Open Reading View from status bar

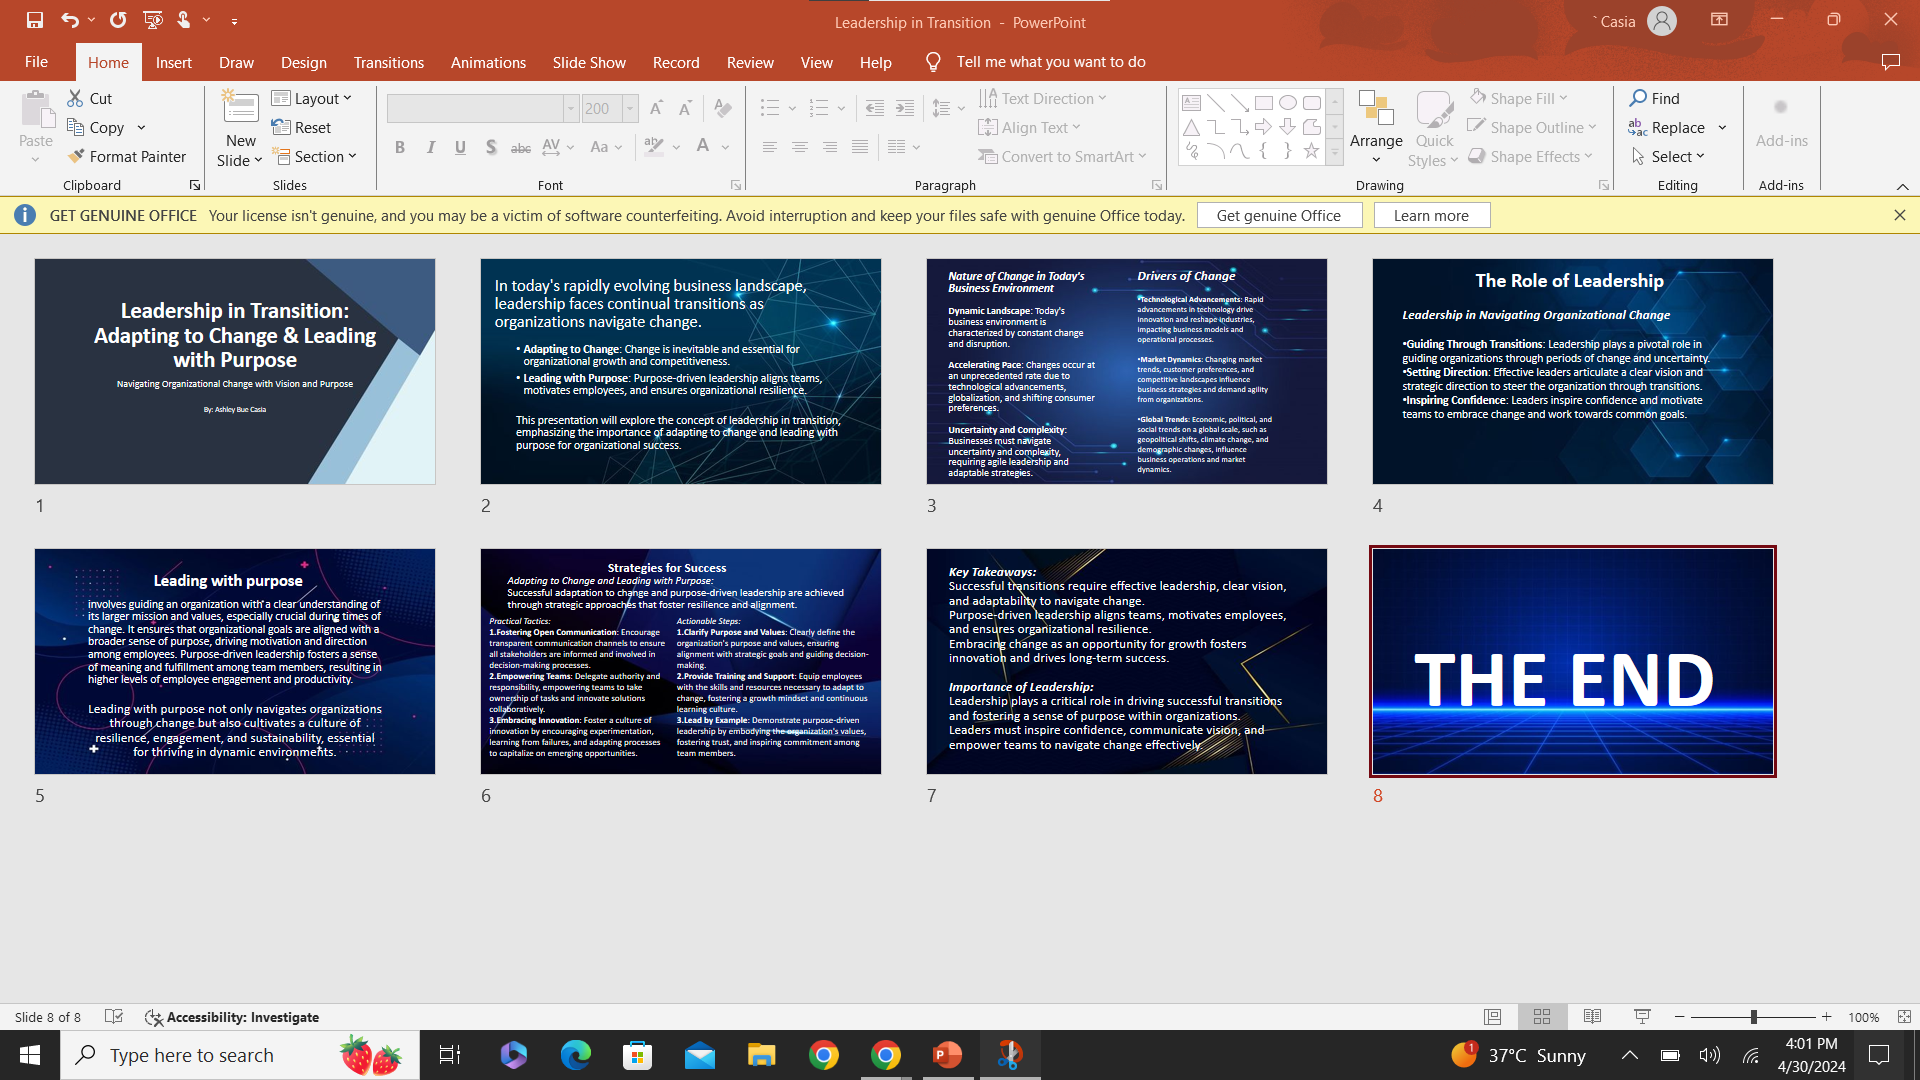pyautogui.click(x=1592, y=1017)
